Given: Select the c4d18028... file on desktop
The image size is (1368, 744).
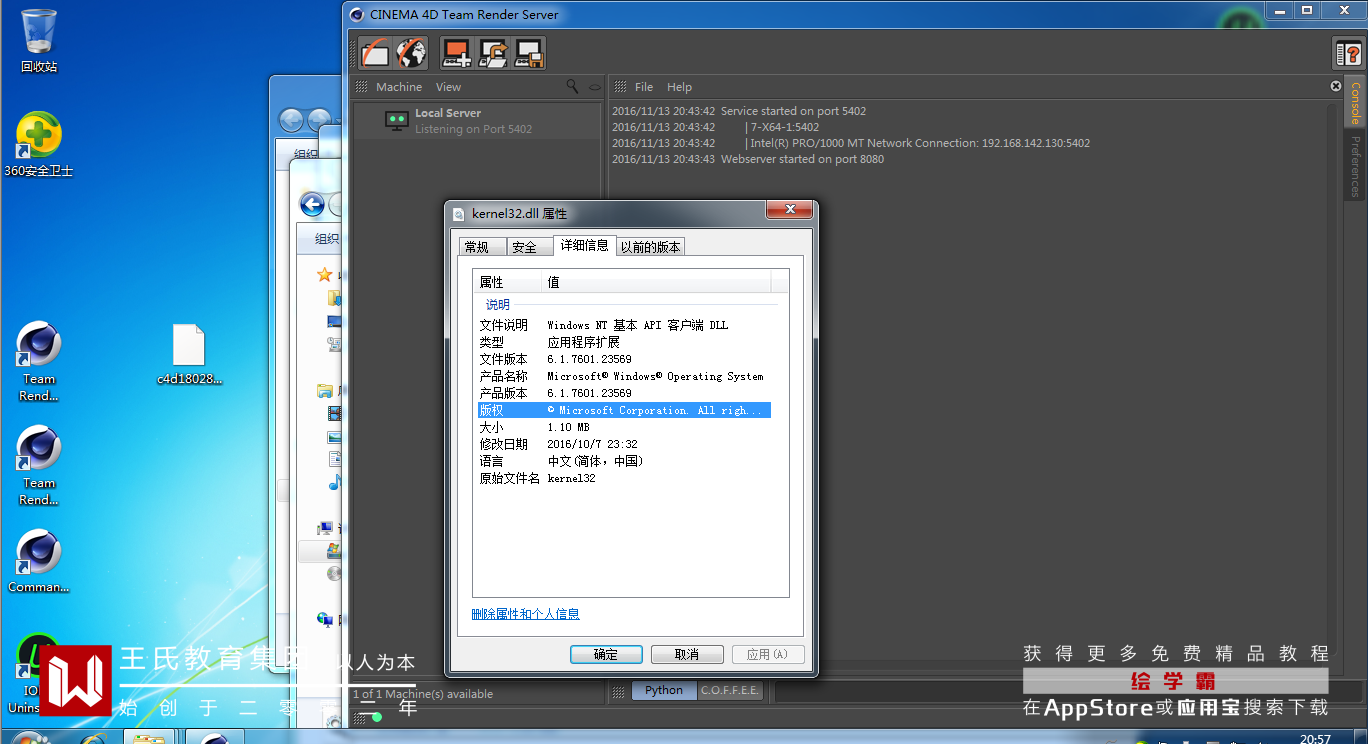Looking at the screenshot, I should coord(189,355).
